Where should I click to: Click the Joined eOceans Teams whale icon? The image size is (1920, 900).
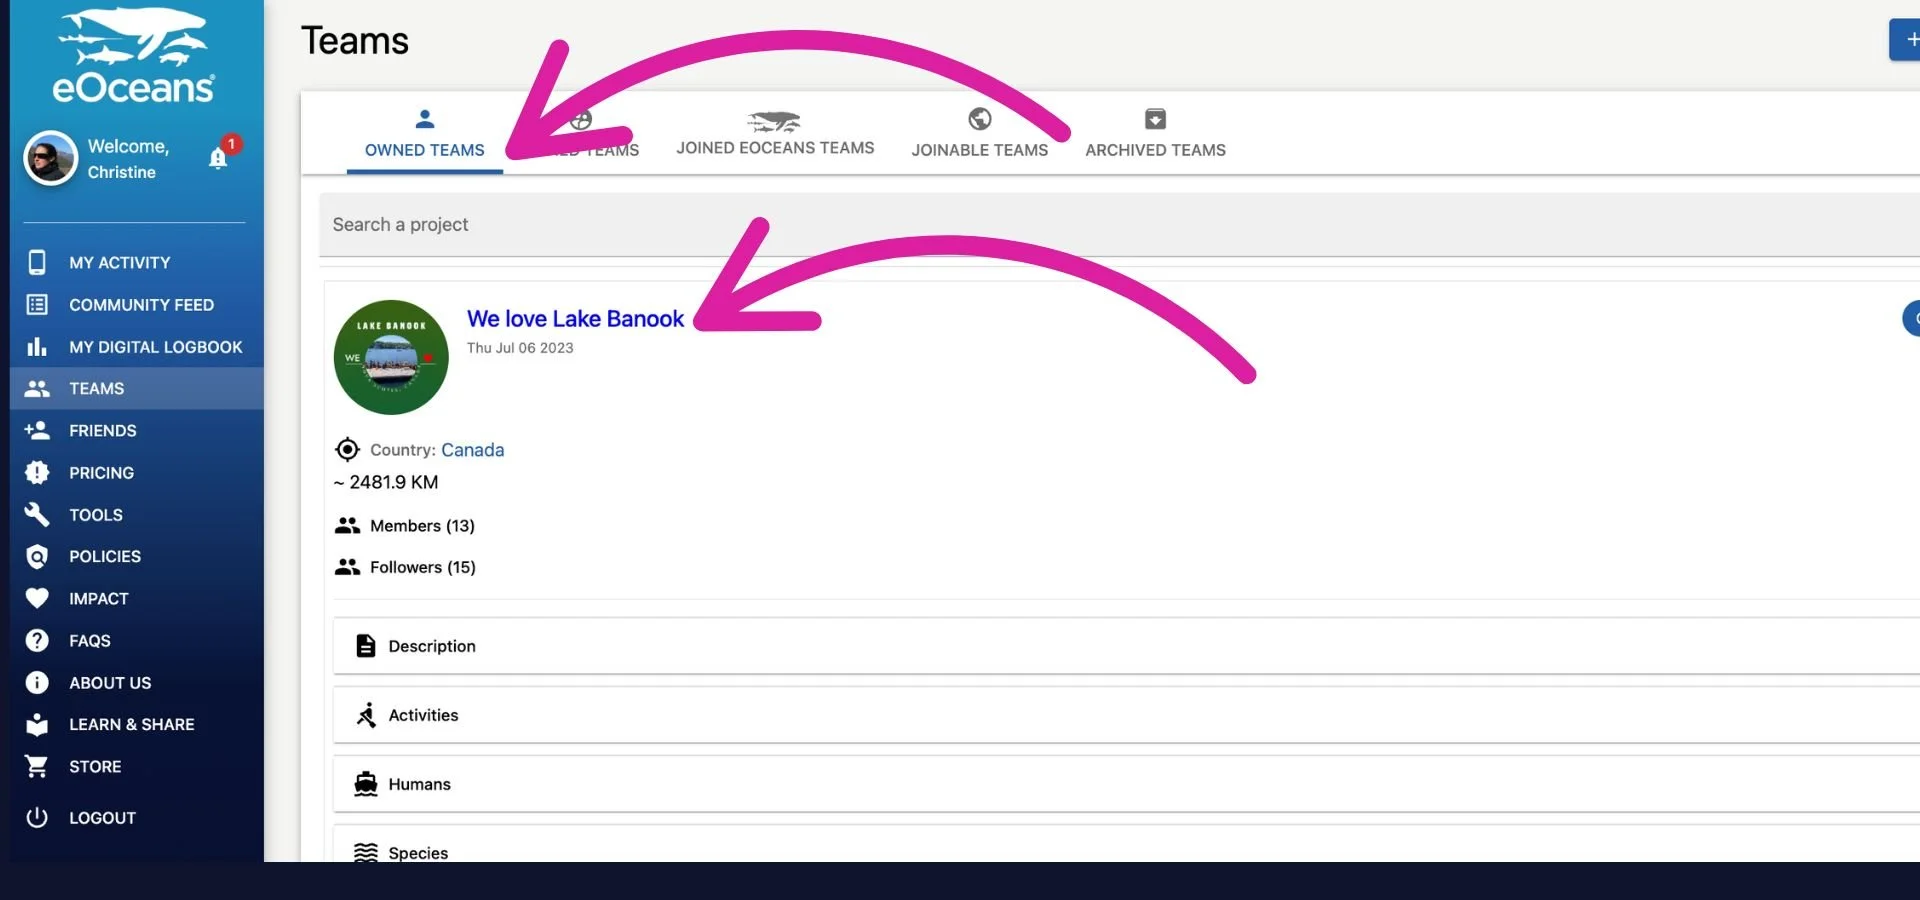tap(774, 121)
